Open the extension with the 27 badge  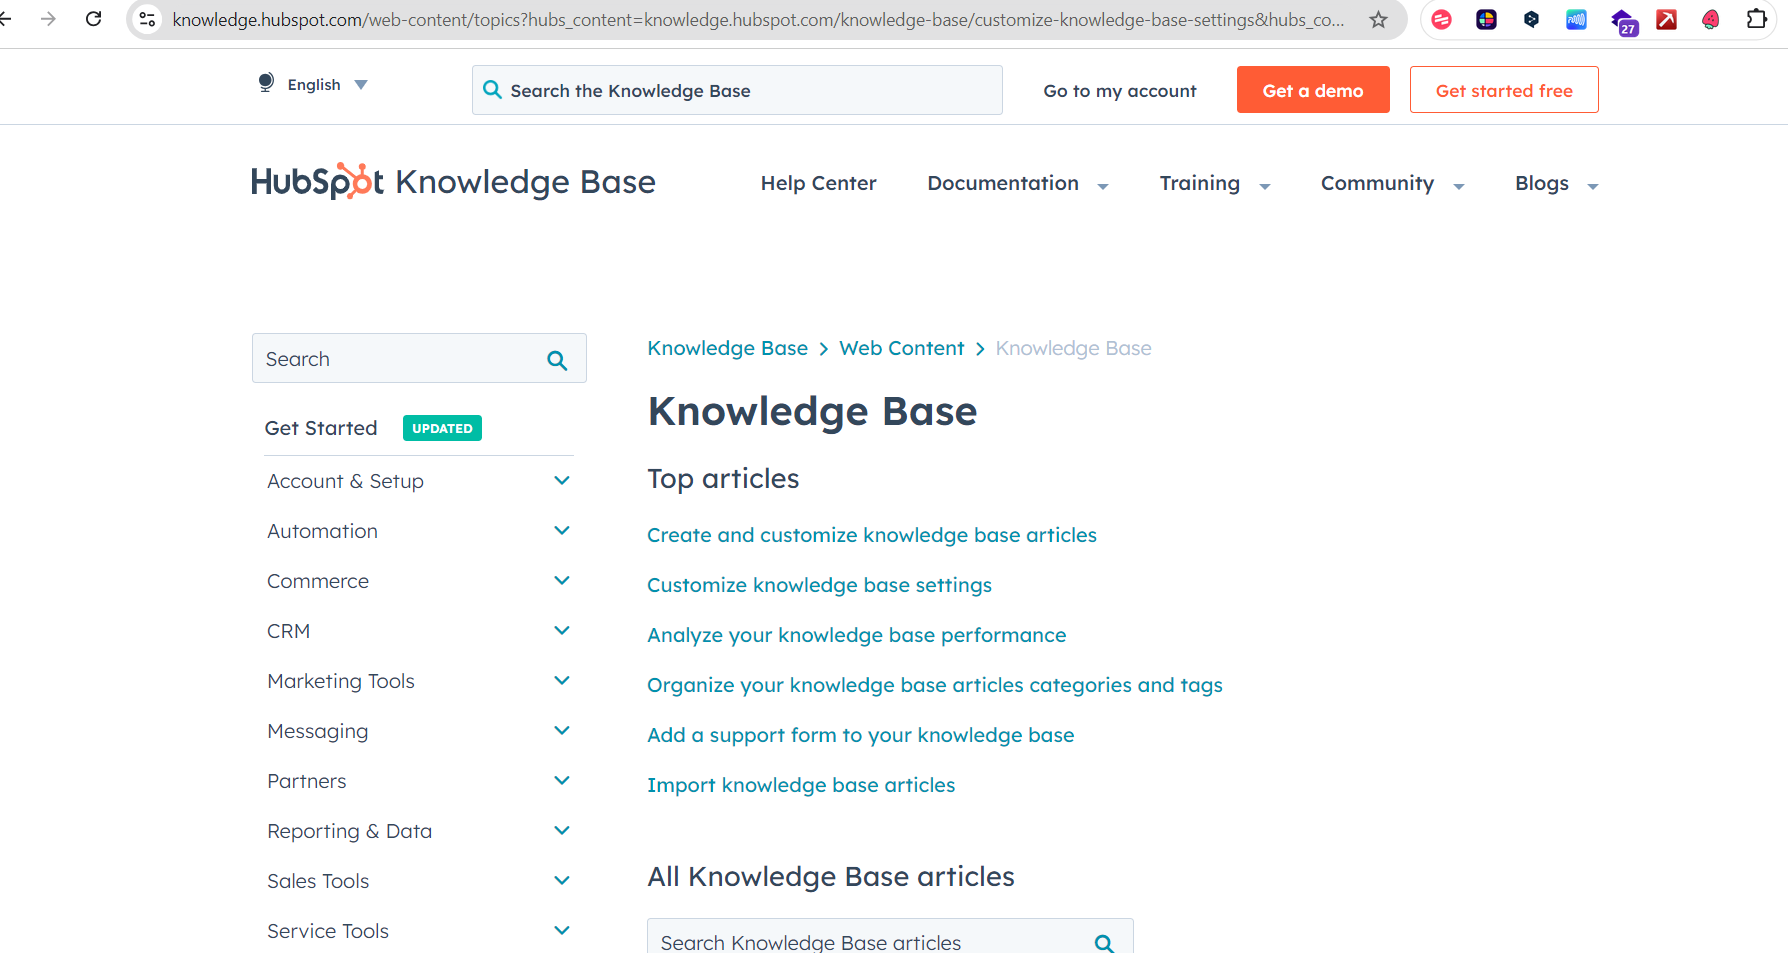[x=1621, y=19]
